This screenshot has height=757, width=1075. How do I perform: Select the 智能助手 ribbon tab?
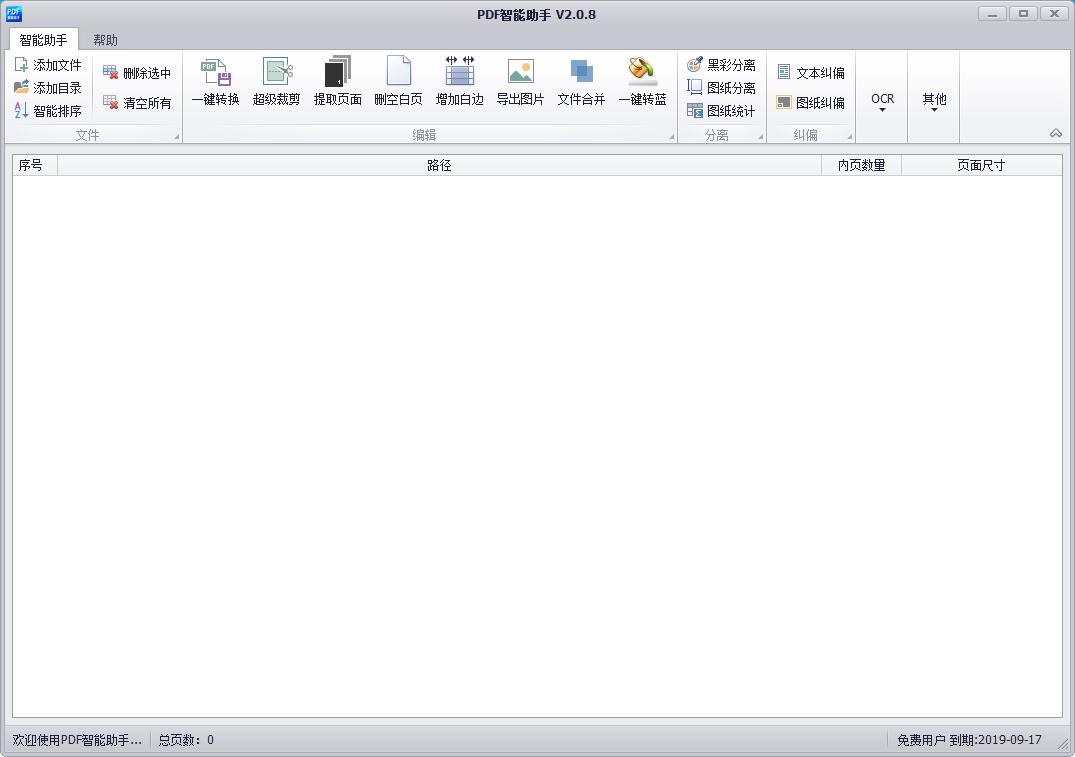click(42, 39)
